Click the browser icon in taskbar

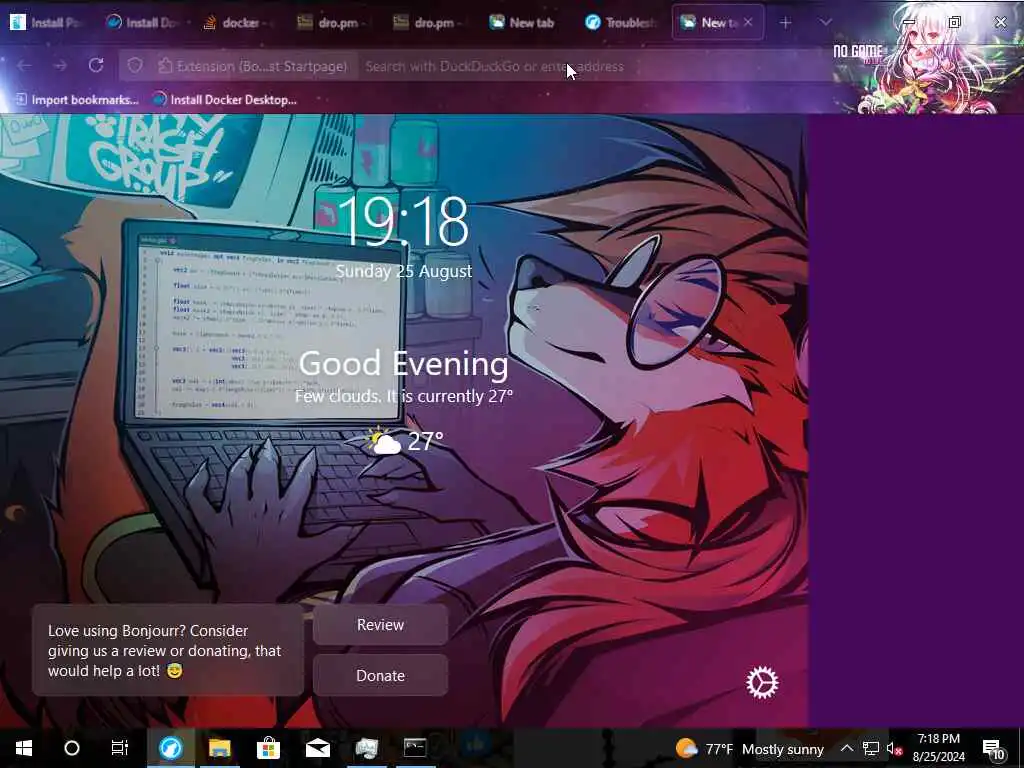pyautogui.click(x=170, y=748)
